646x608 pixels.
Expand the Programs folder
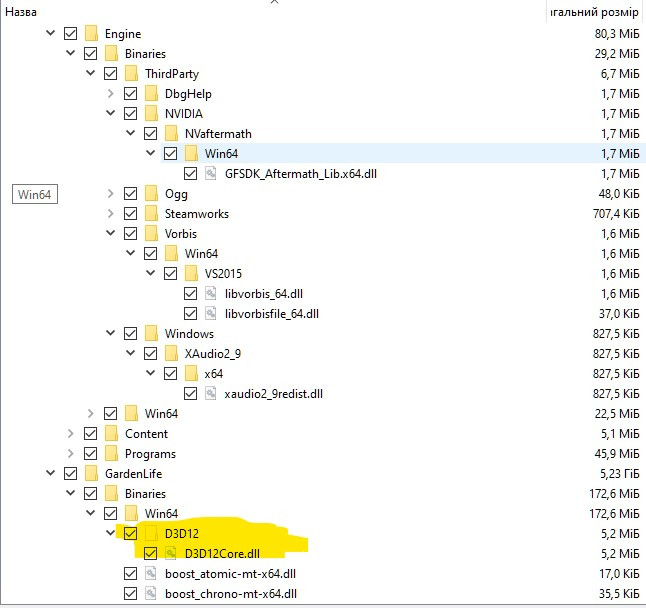click(x=70, y=453)
